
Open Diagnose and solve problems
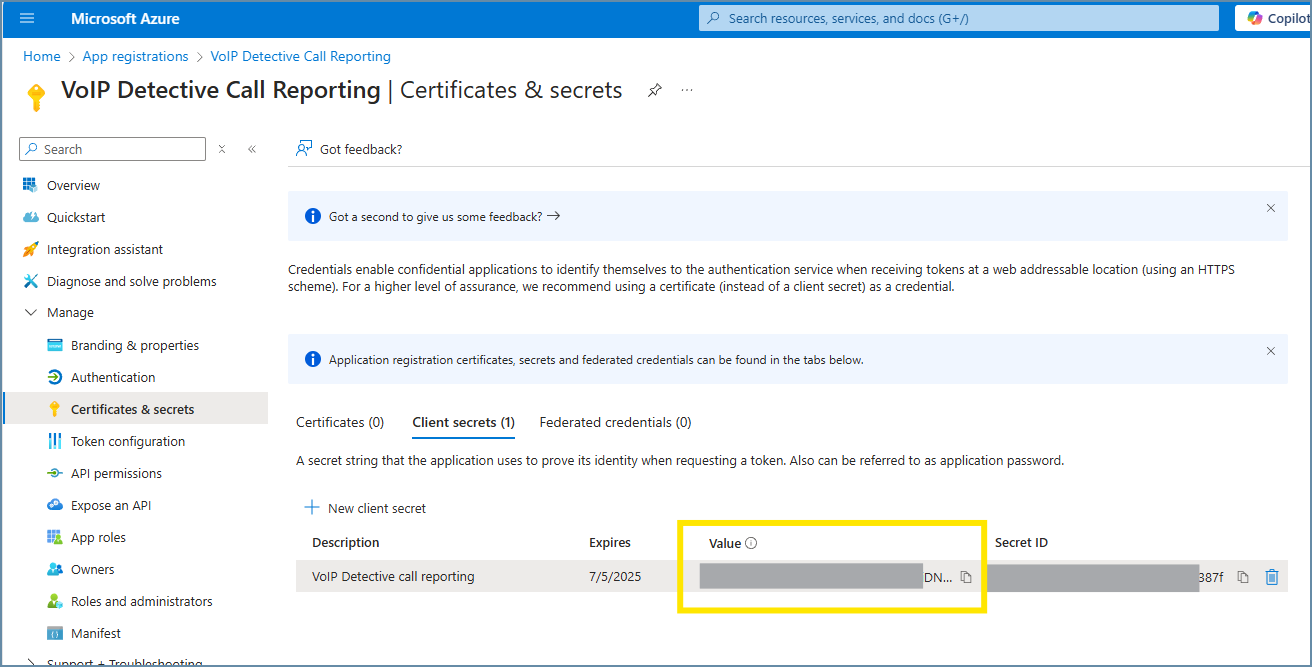[132, 281]
